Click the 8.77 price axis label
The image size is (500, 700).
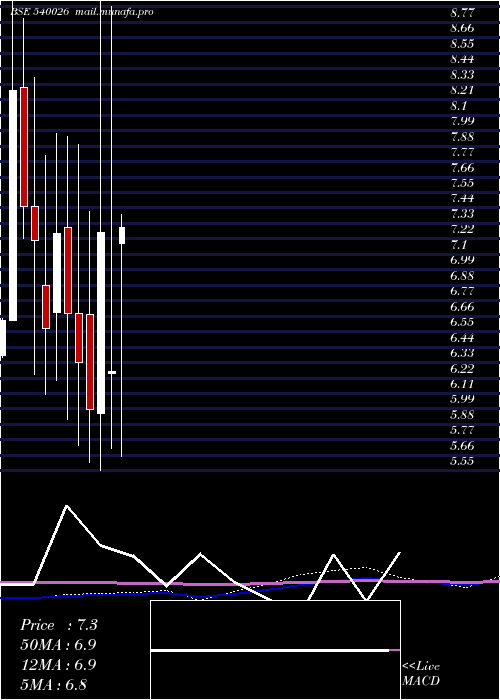(462, 13)
